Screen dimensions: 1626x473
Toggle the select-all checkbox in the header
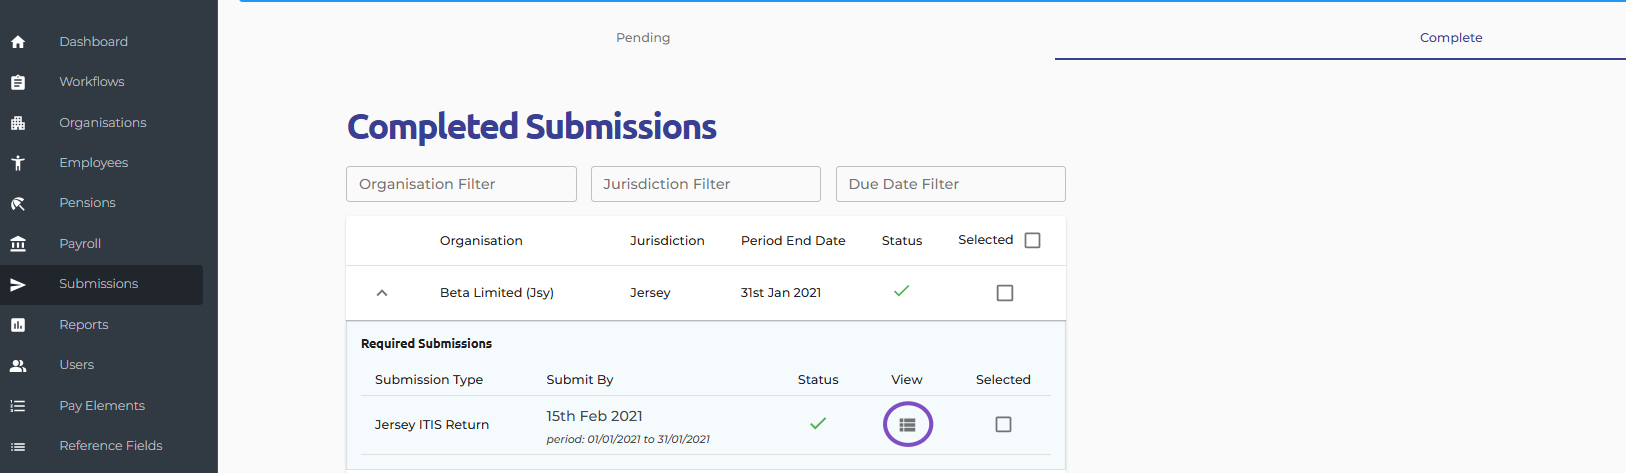click(1033, 240)
